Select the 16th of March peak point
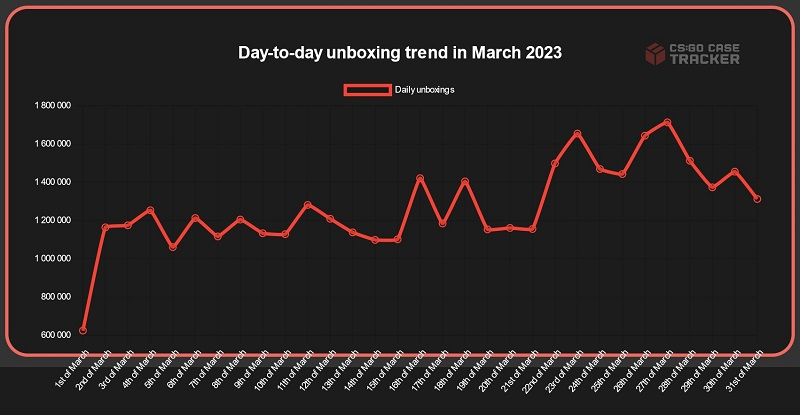Image resolution: width=800 pixels, height=415 pixels. click(420, 178)
